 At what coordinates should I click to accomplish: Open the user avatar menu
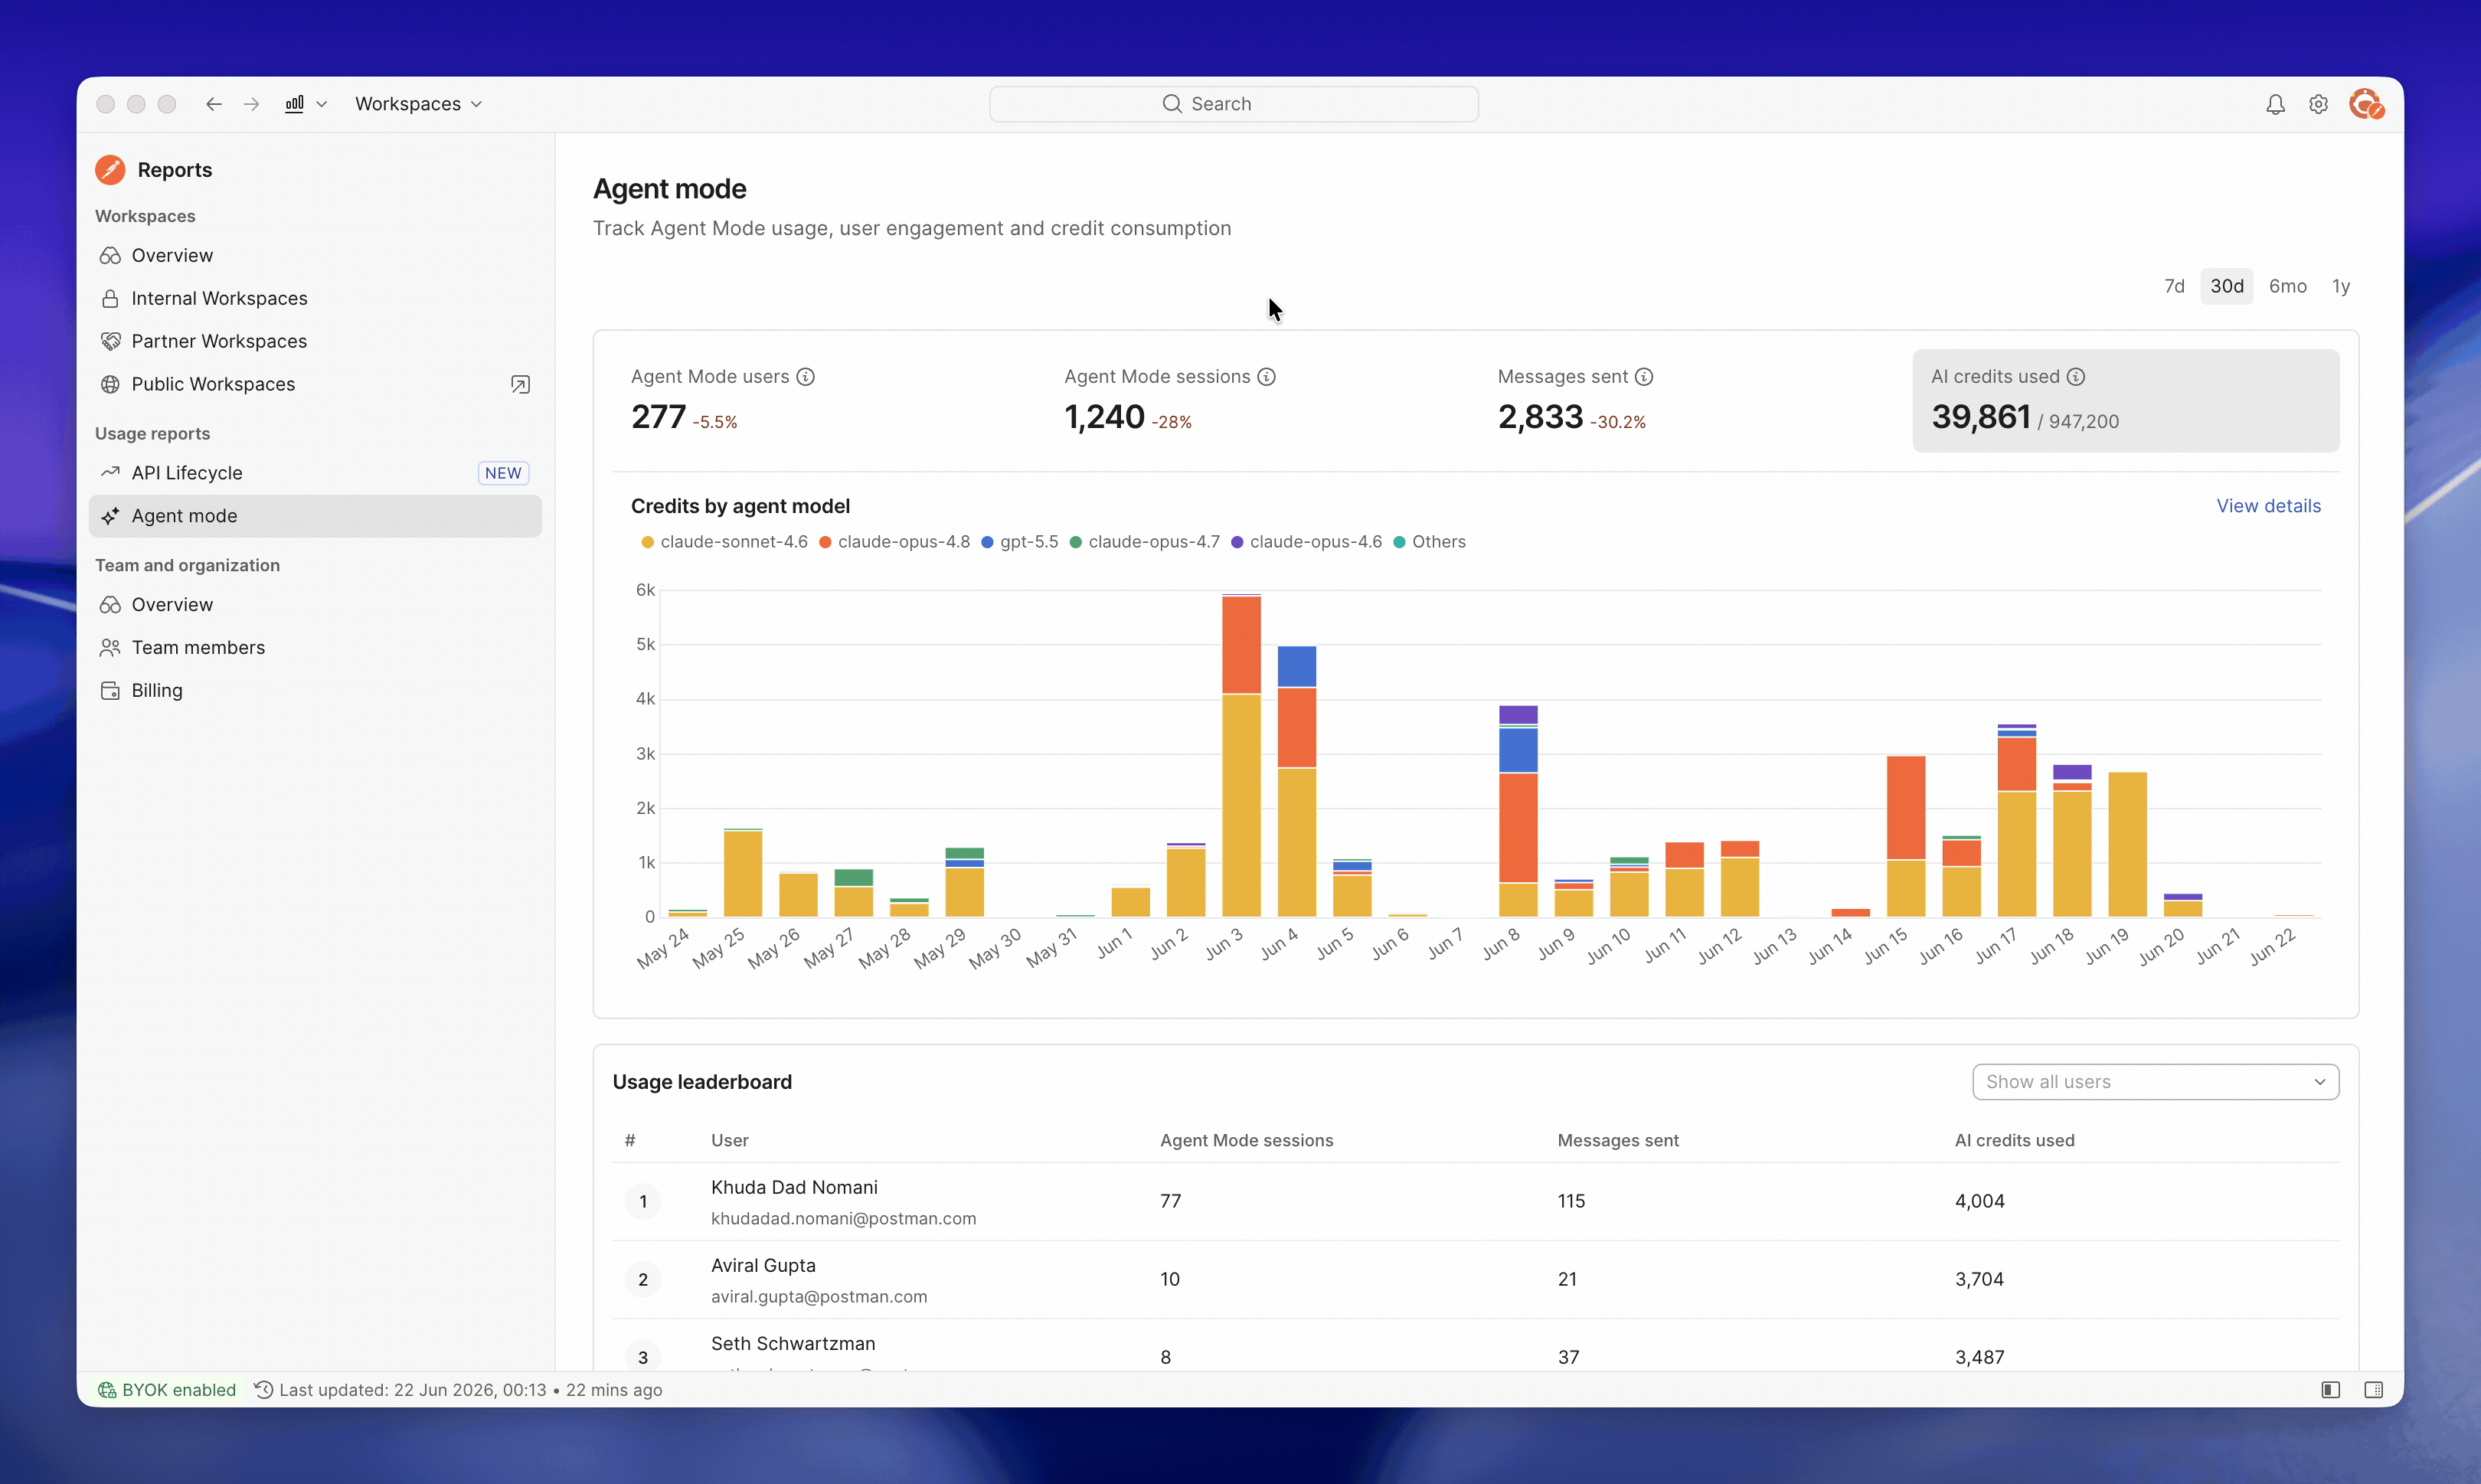pyautogui.click(x=2366, y=104)
